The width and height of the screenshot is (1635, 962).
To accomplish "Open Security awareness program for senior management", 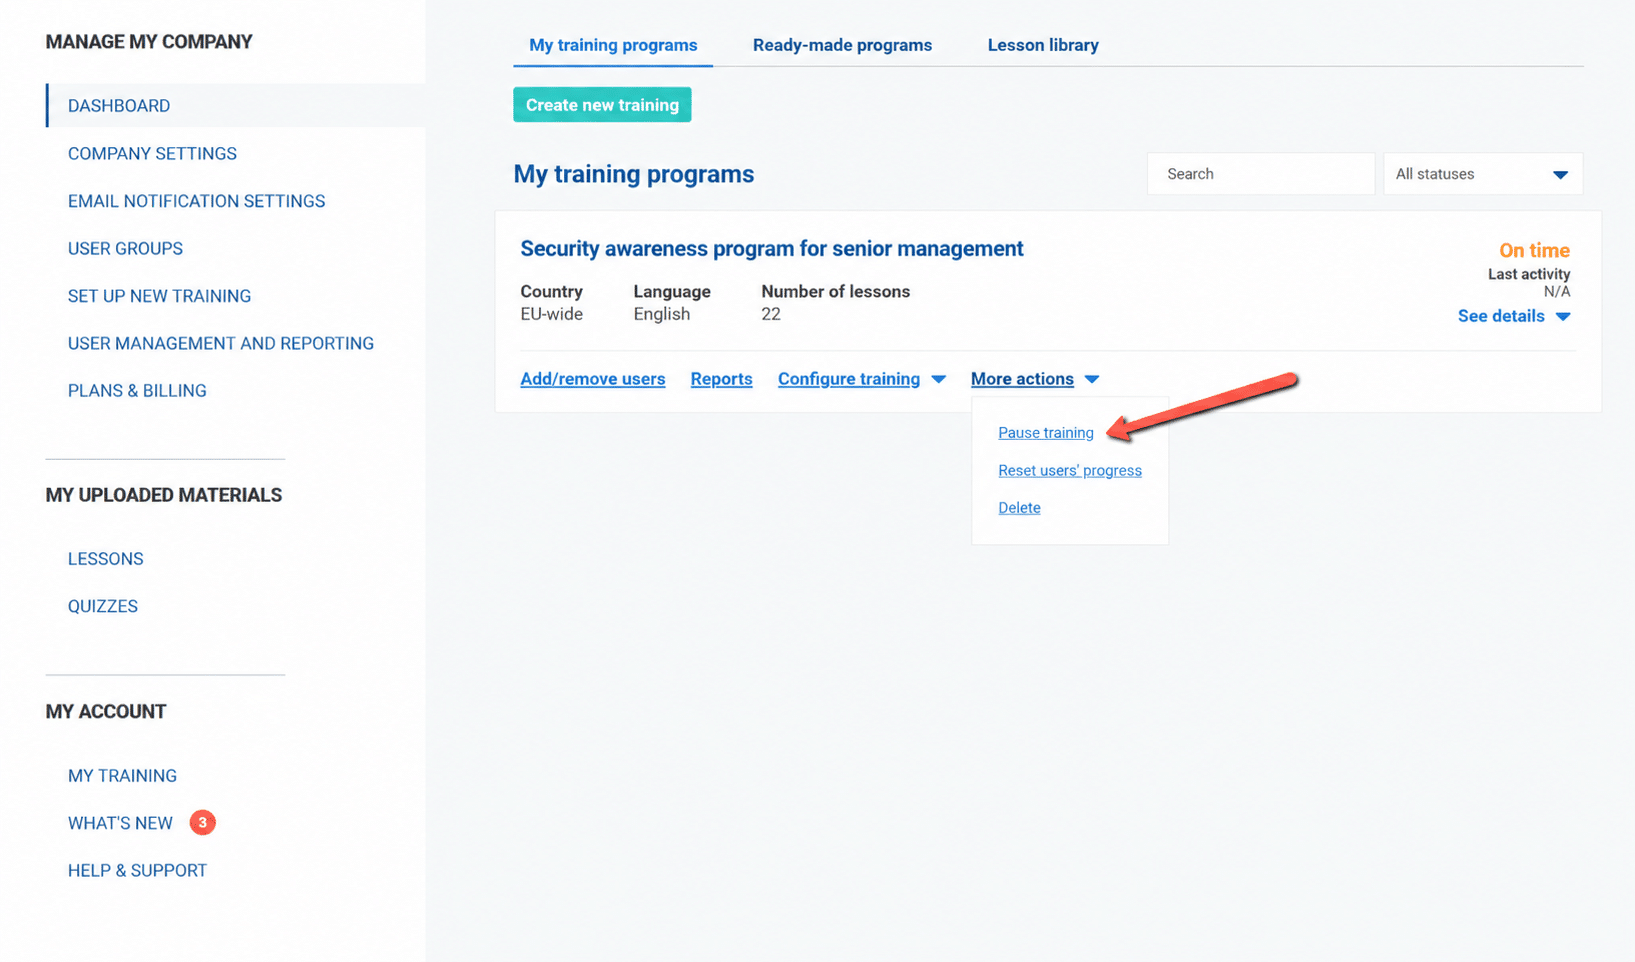I will [772, 249].
